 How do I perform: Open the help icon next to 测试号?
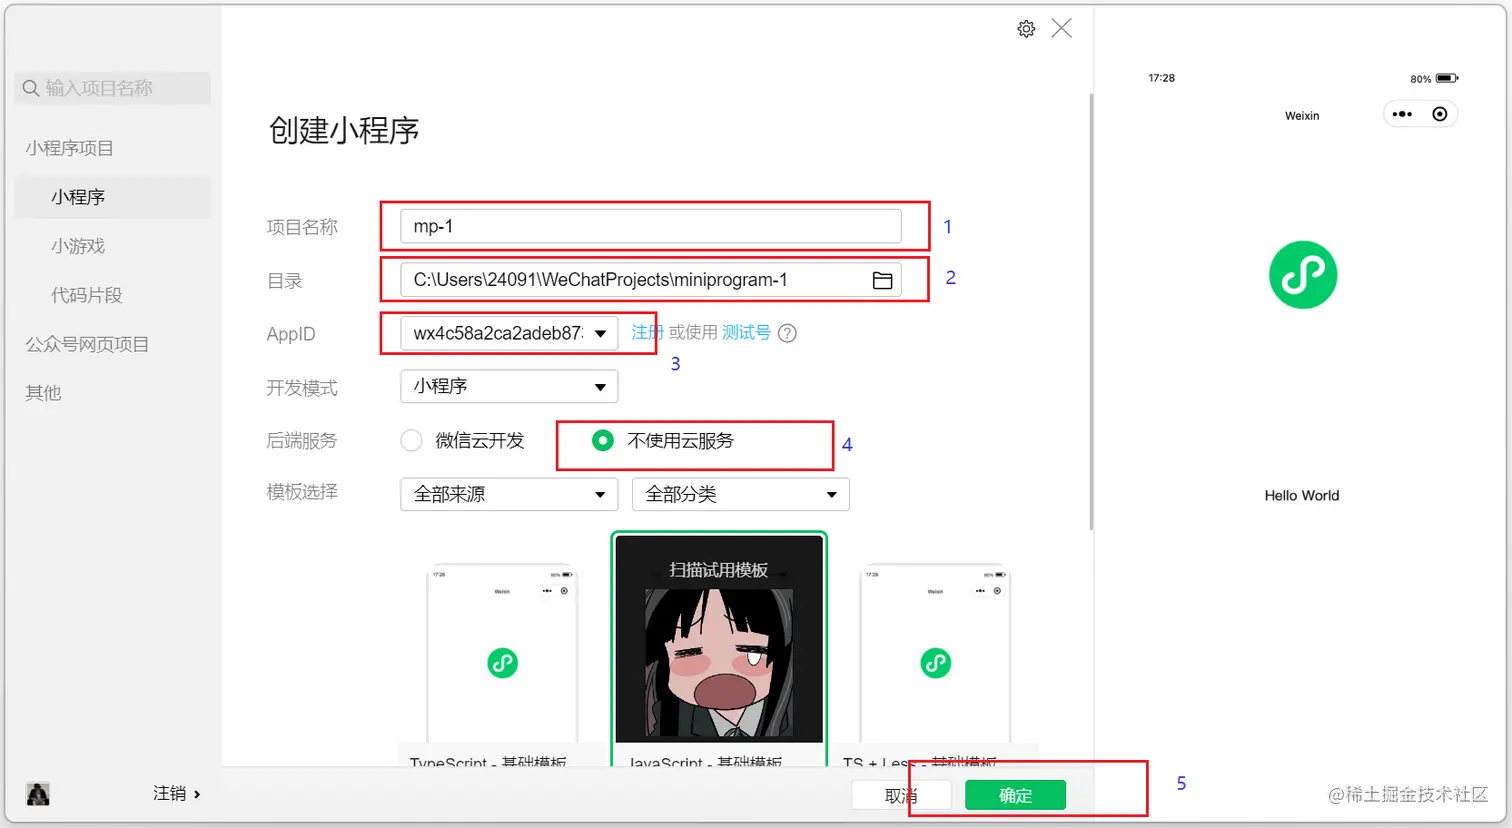[787, 333]
